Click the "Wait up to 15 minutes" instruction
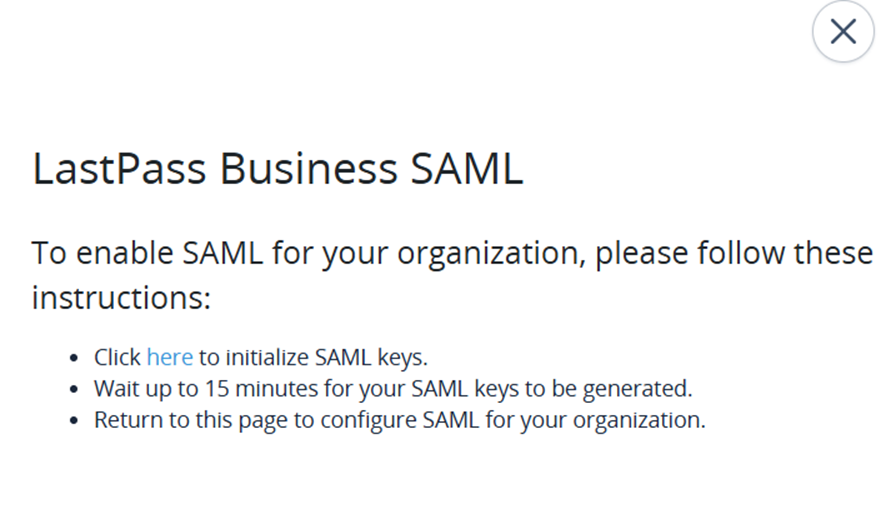The height and width of the screenshot is (509, 881). coord(392,388)
